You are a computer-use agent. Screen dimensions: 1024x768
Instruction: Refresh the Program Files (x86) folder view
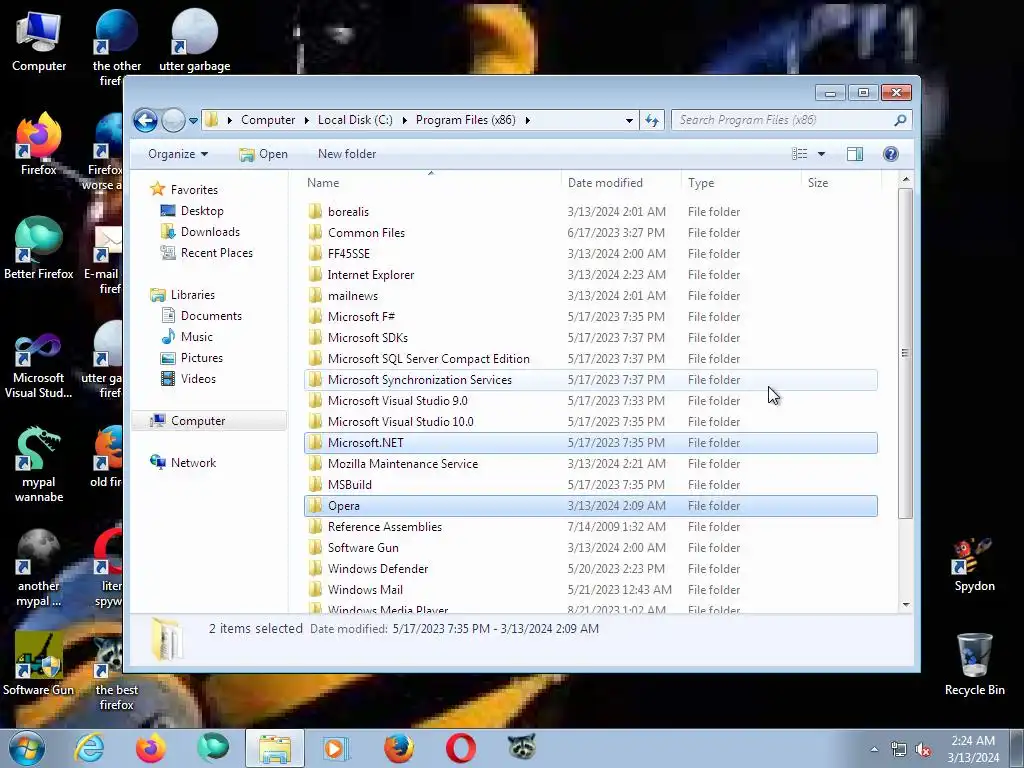(652, 120)
